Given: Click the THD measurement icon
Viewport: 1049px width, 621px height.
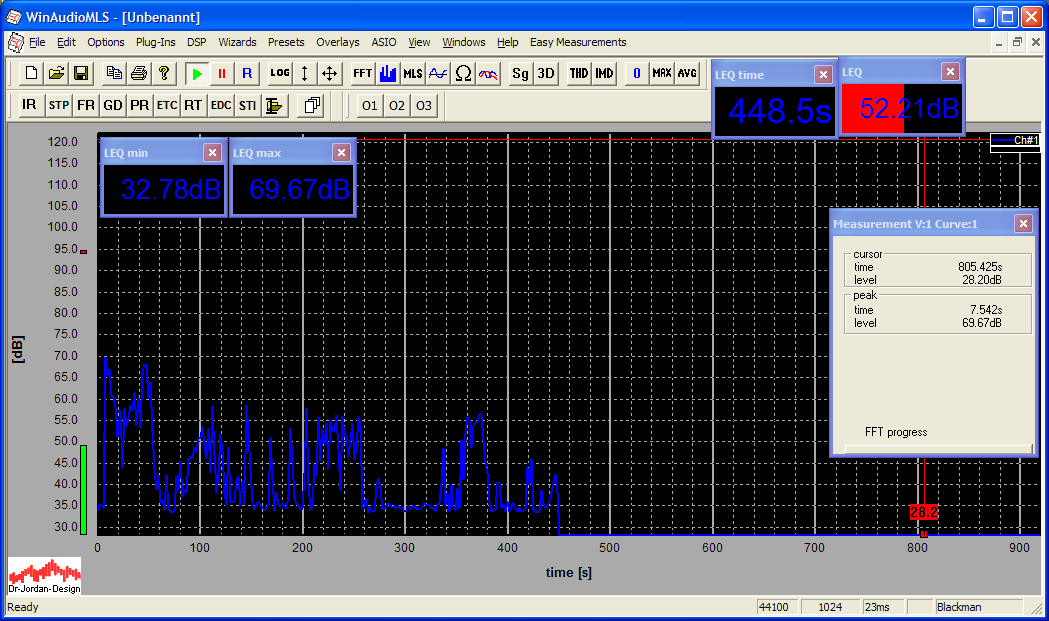Looking at the screenshot, I should pos(579,74).
